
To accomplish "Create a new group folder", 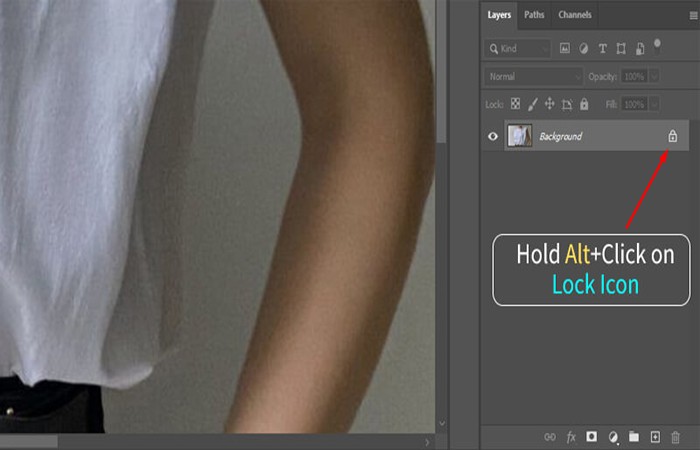I will [634, 437].
